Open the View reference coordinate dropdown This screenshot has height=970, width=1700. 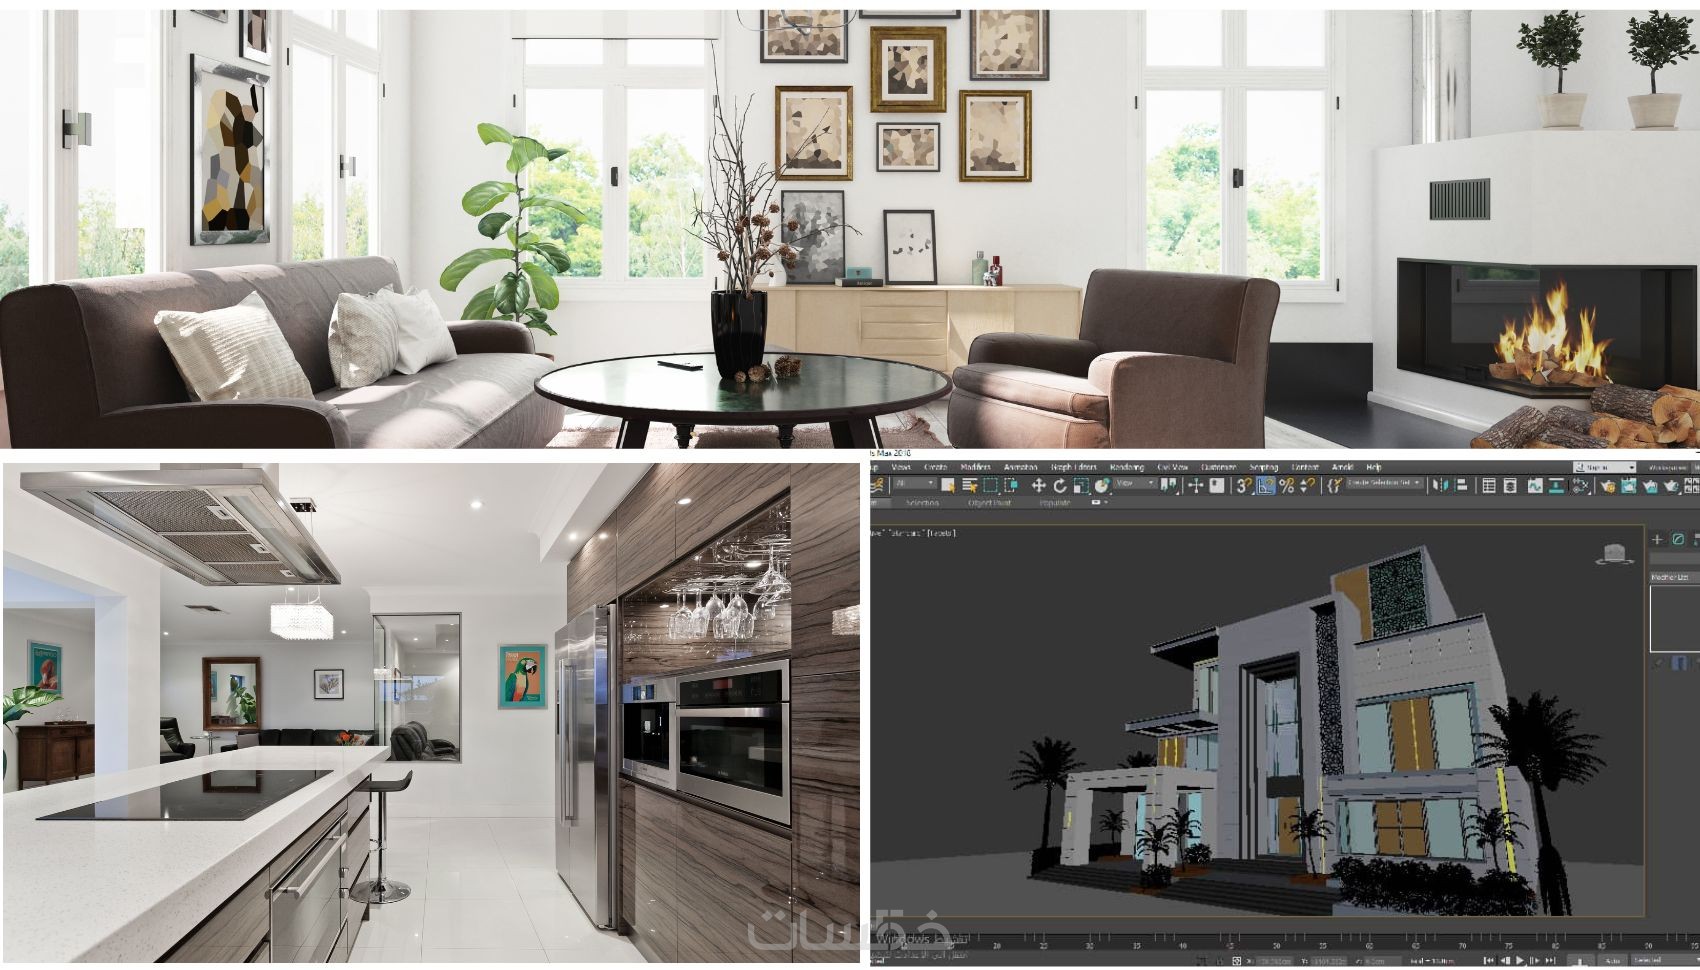1135,484
